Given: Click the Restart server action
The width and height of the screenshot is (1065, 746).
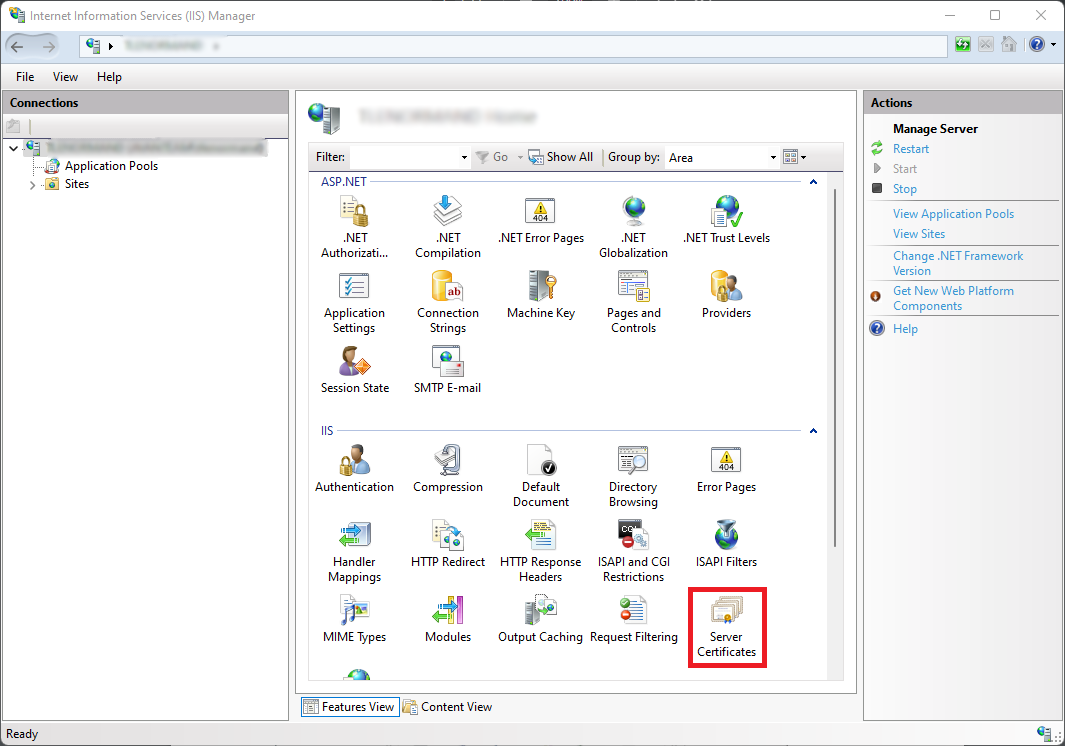Looking at the screenshot, I should click(x=910, y=149).
